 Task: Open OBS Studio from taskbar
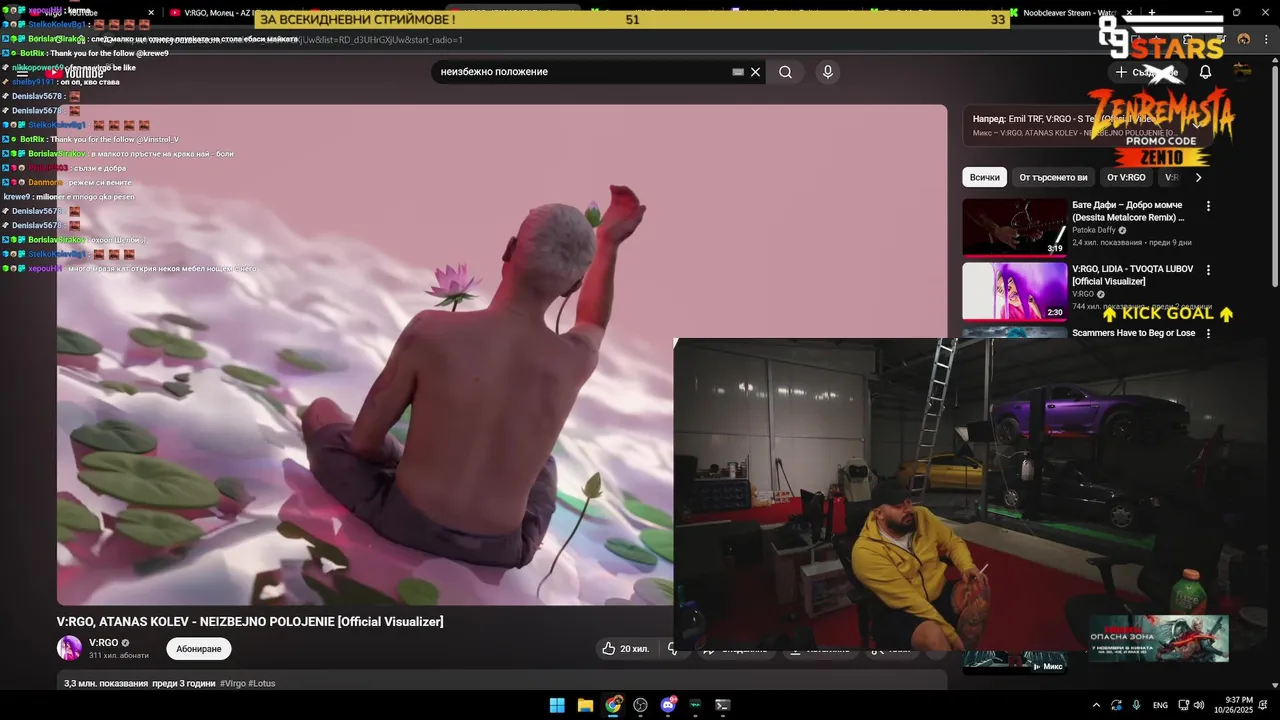[x=641, y=705]
